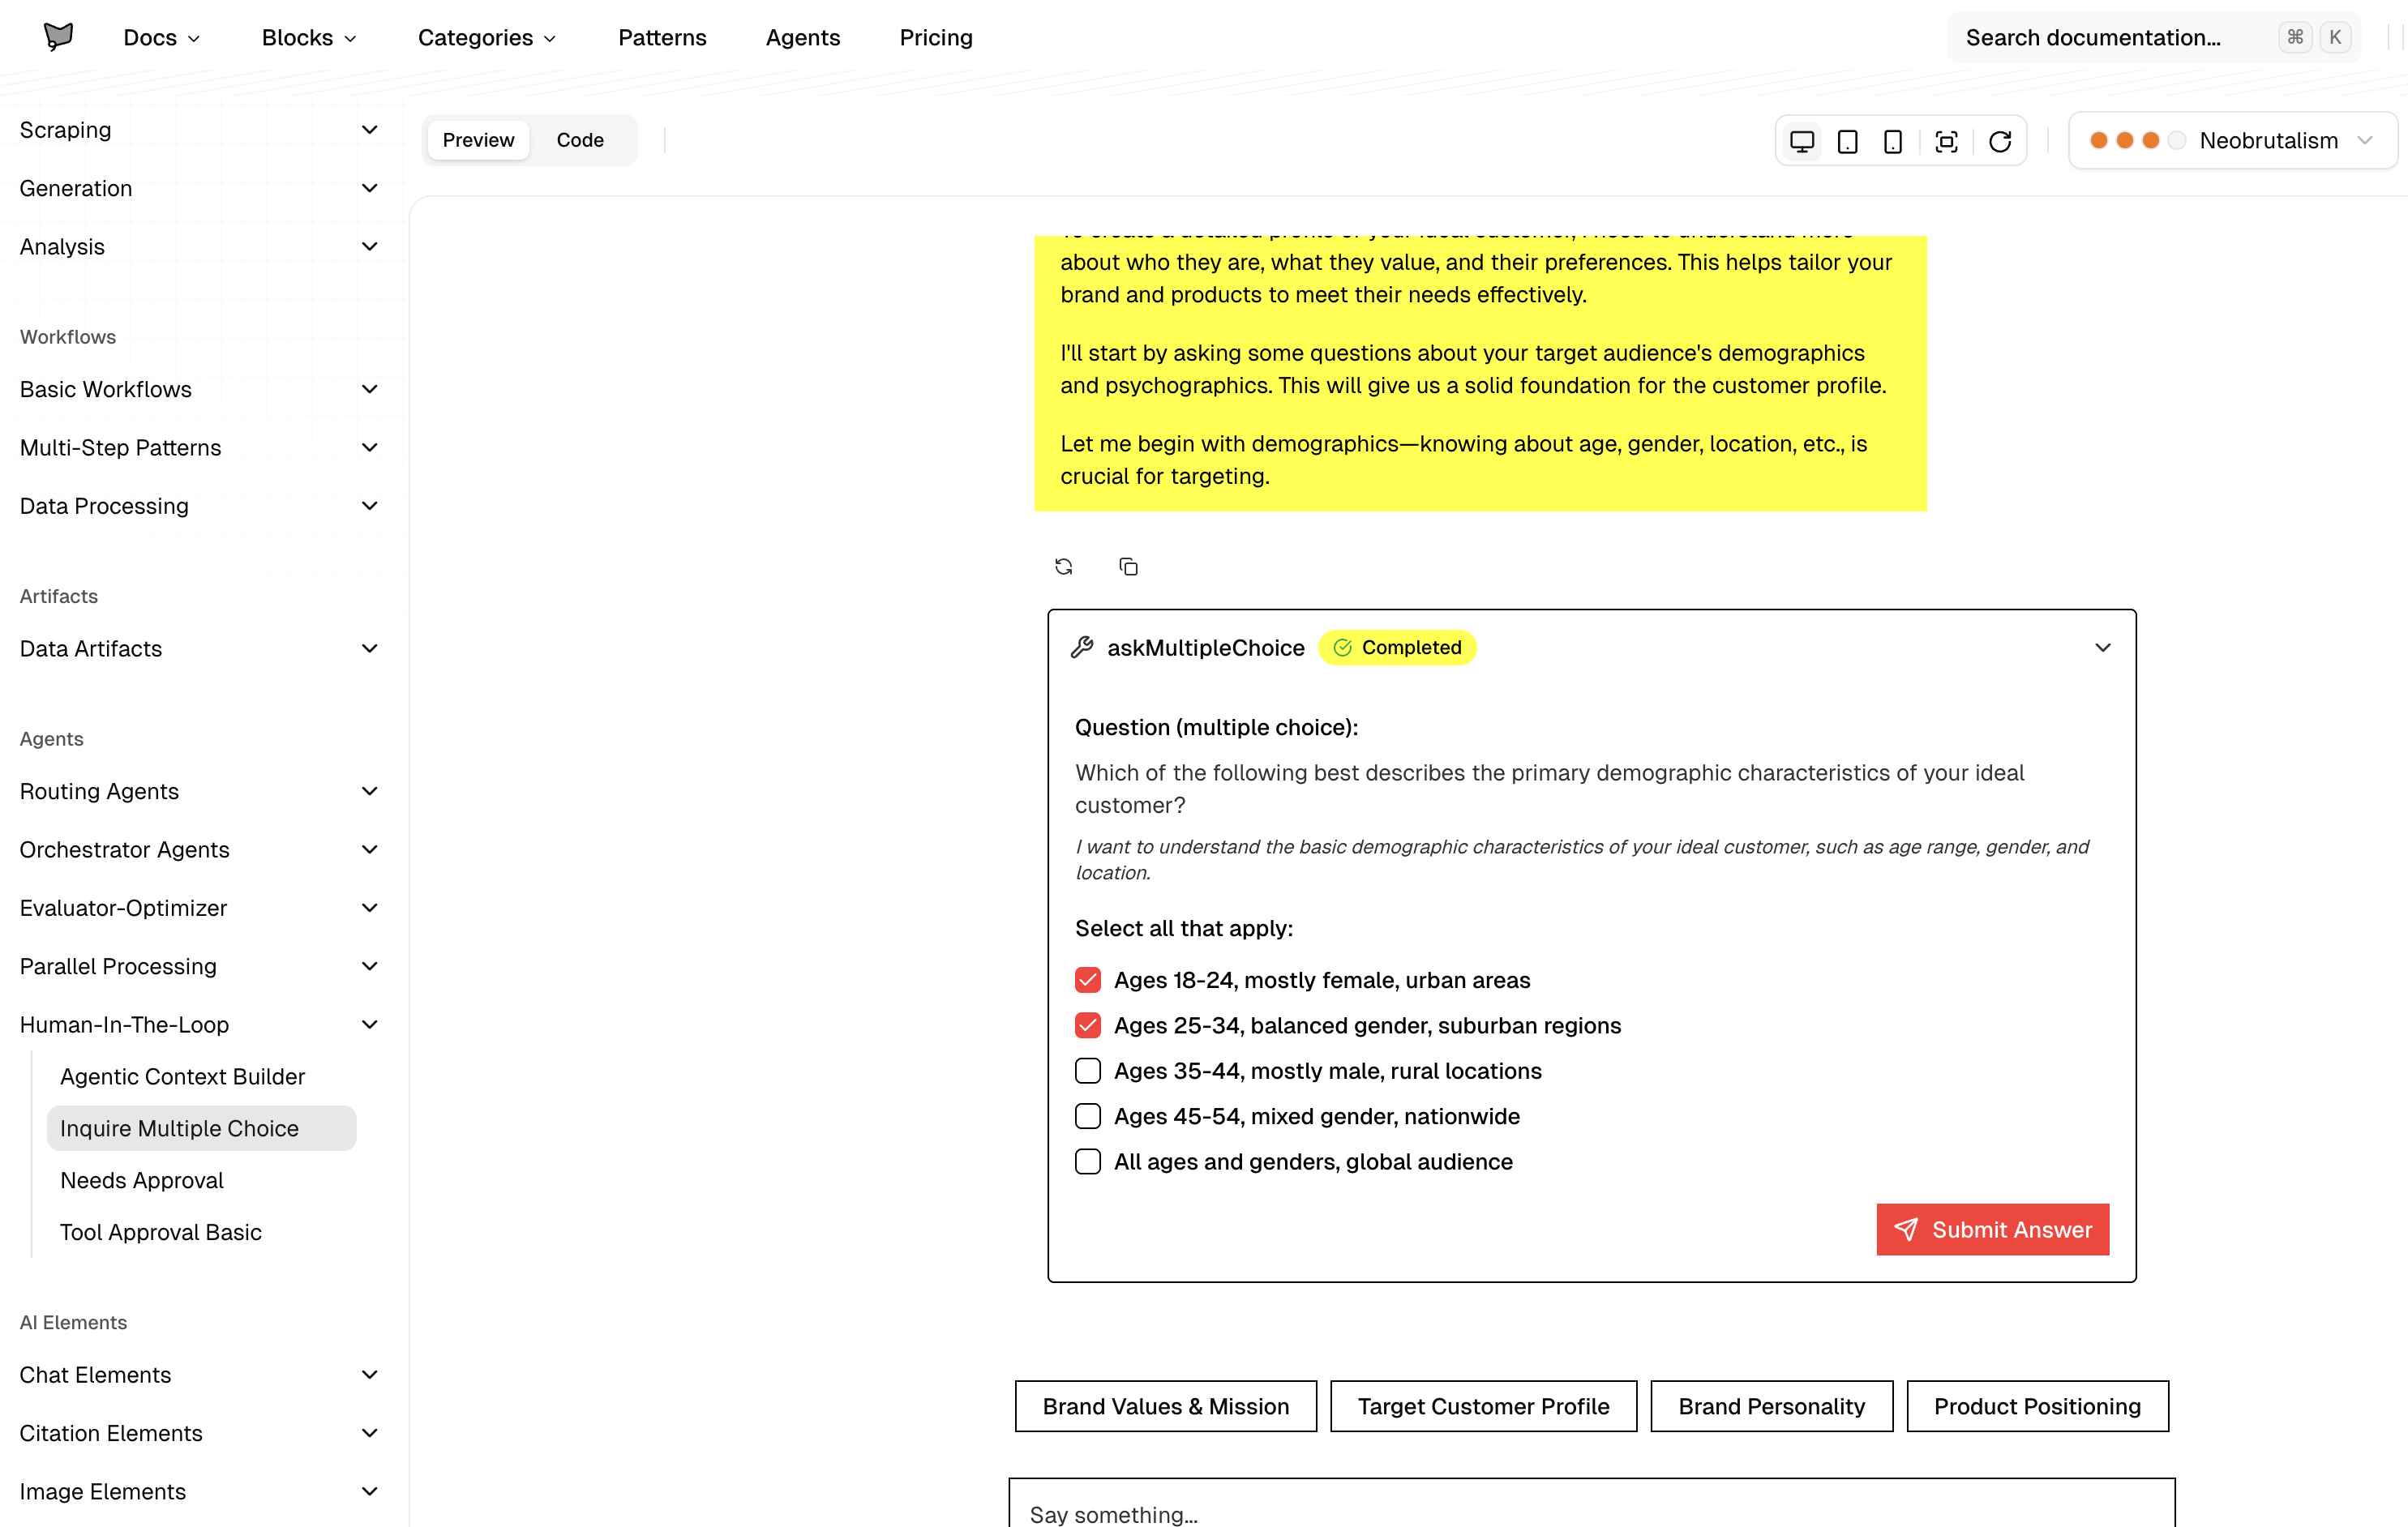This screenshot has width=2408, height=1527.
Task: Copy the assistant message
Action: [1128, 567]
